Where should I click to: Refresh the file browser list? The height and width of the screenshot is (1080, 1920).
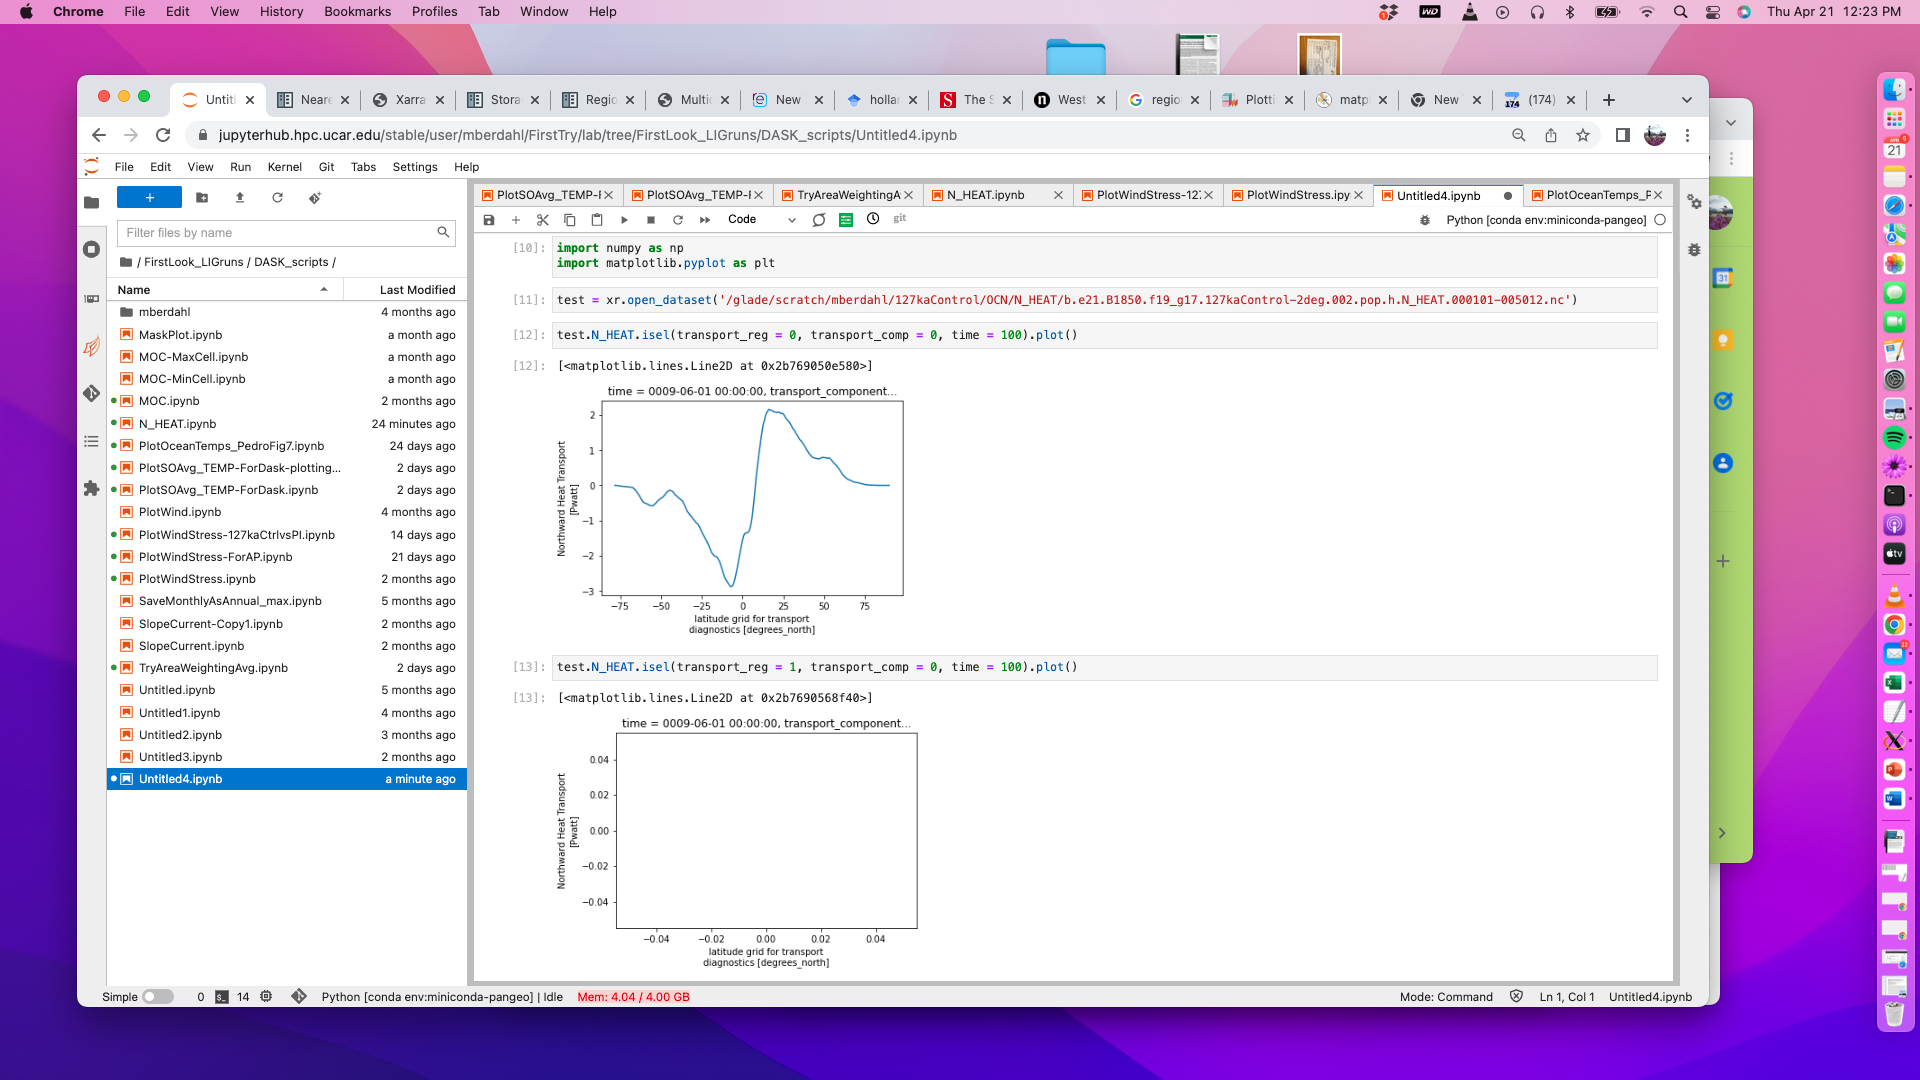[x=278, y=198]
